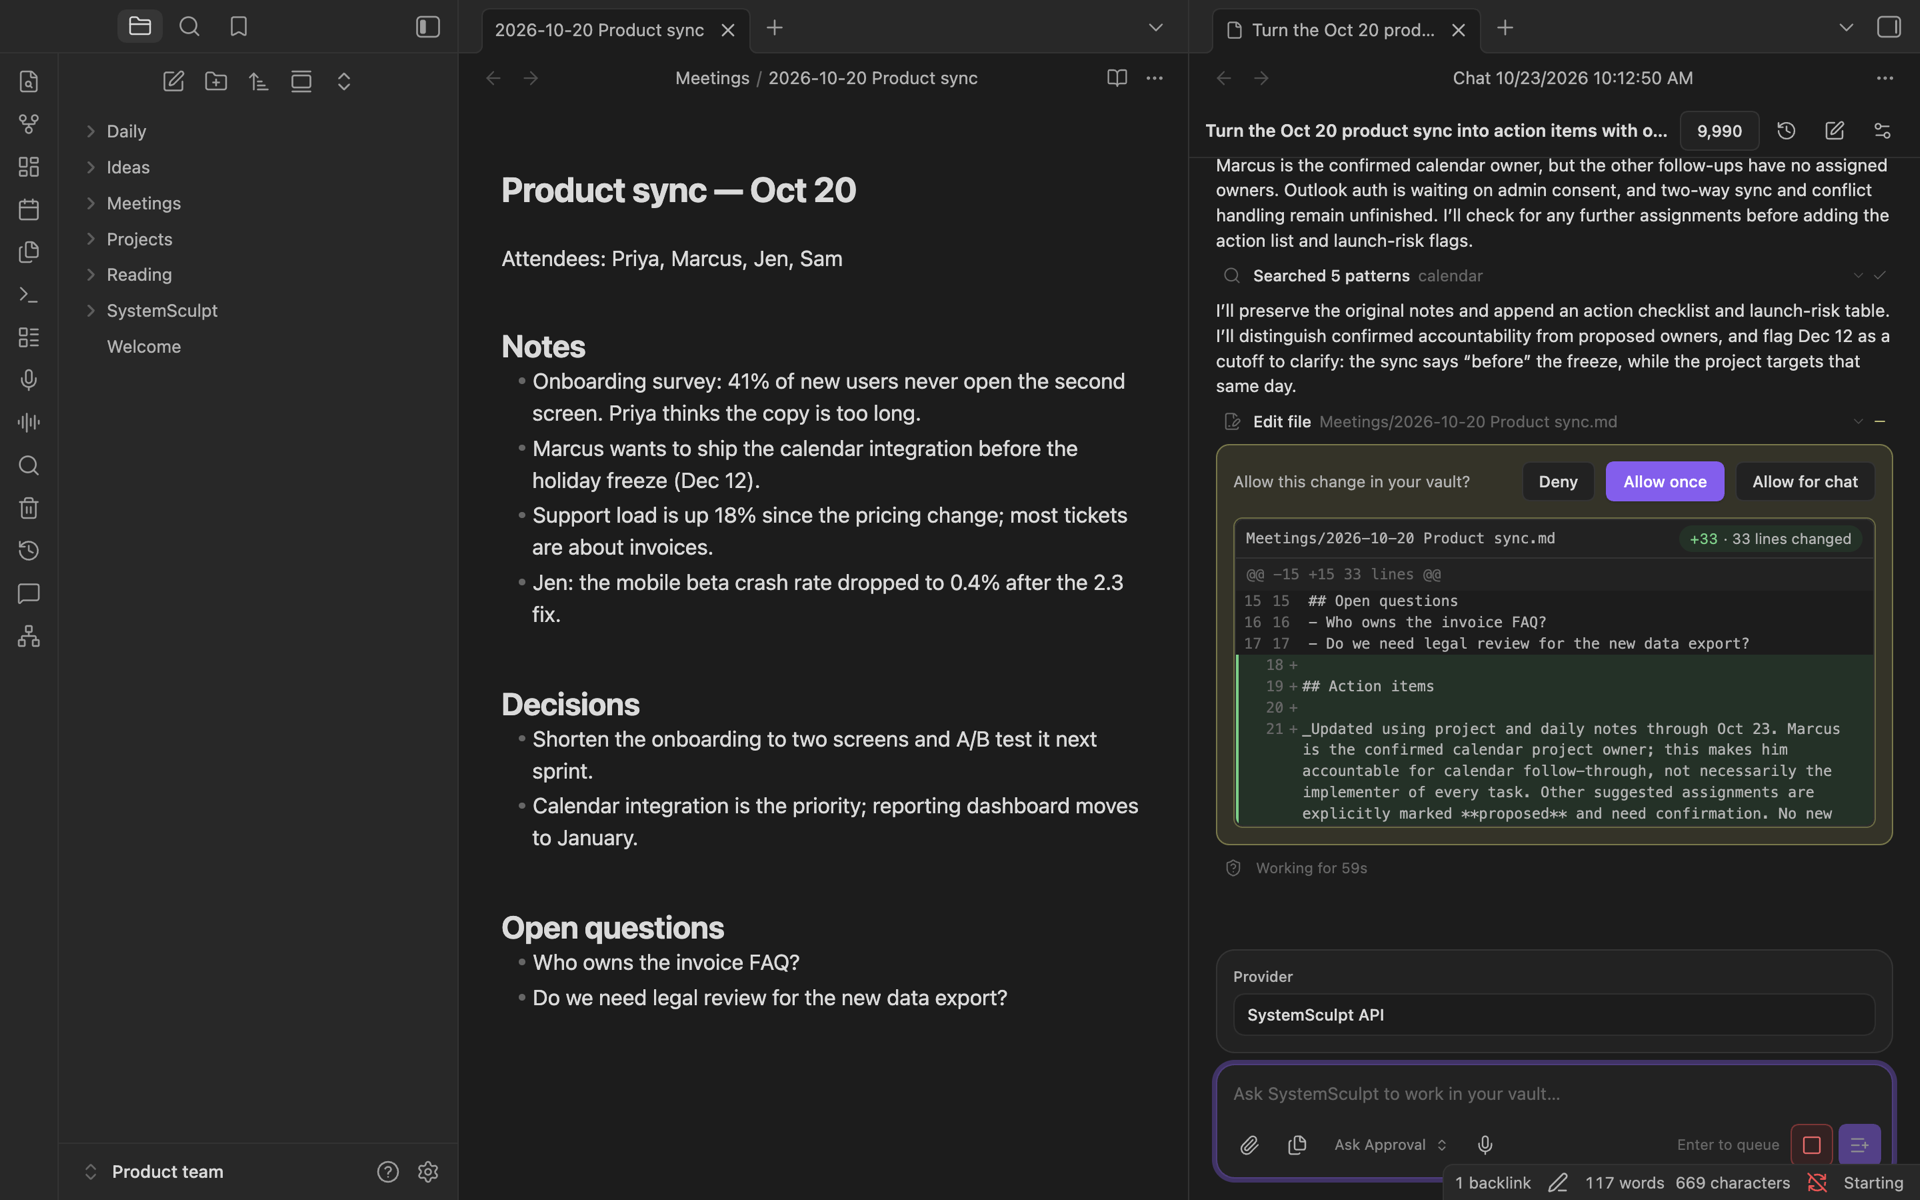Screen dimensions: 1920x1200
Task: Open the trash ribbon icon
Action: pos(29,508)
